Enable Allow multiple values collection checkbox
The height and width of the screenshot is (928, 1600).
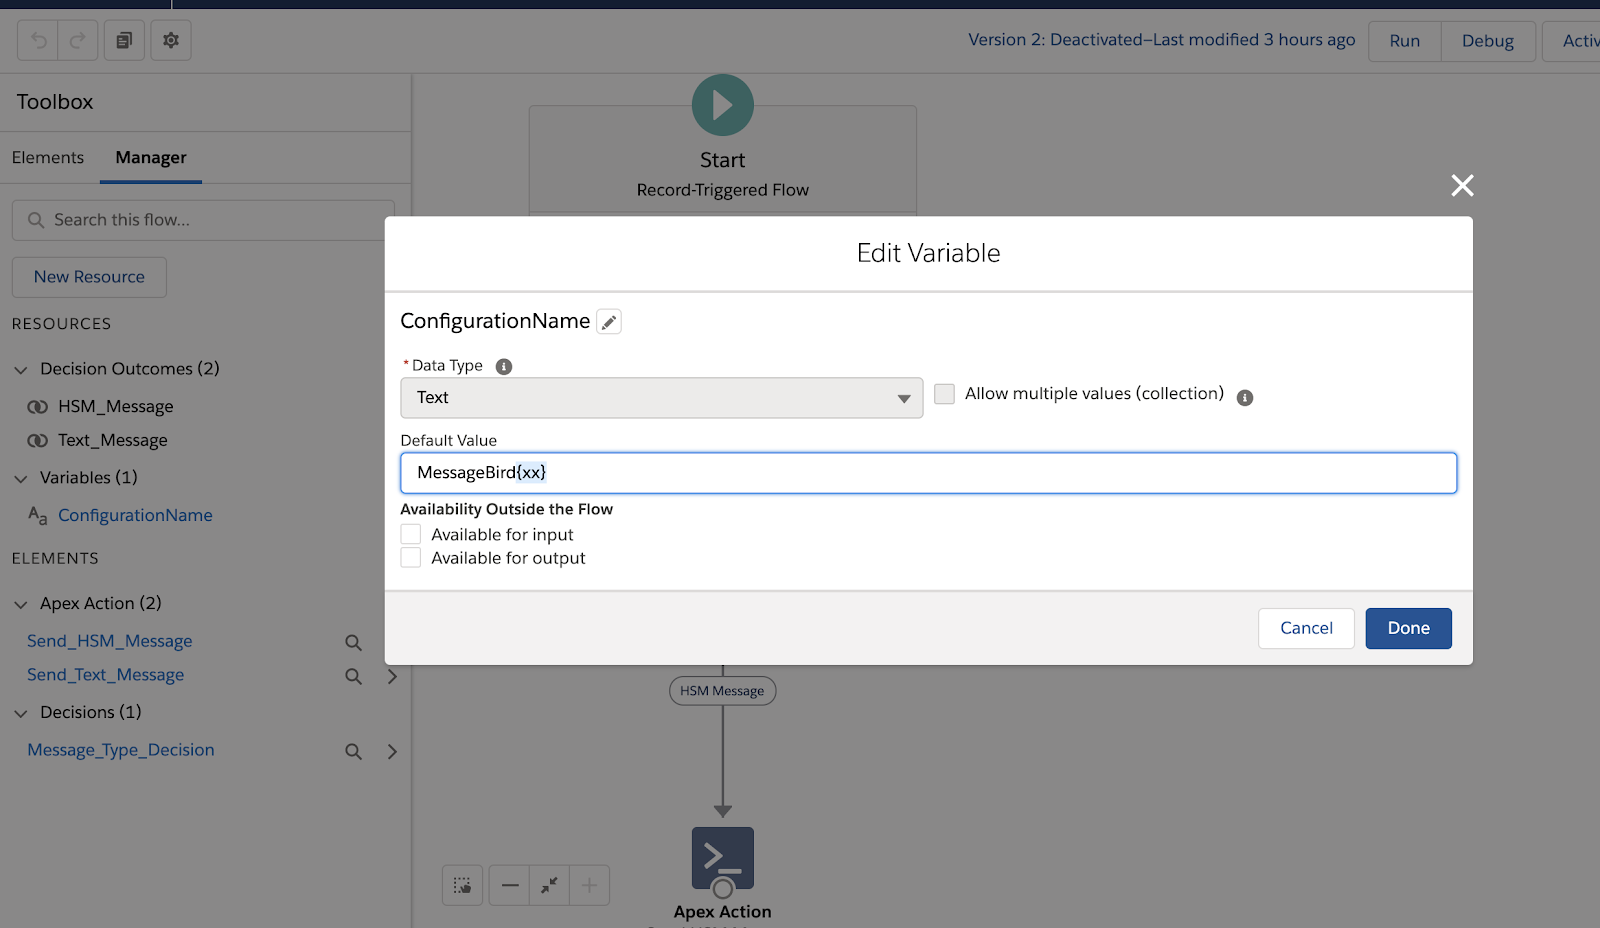coord(944,394)
